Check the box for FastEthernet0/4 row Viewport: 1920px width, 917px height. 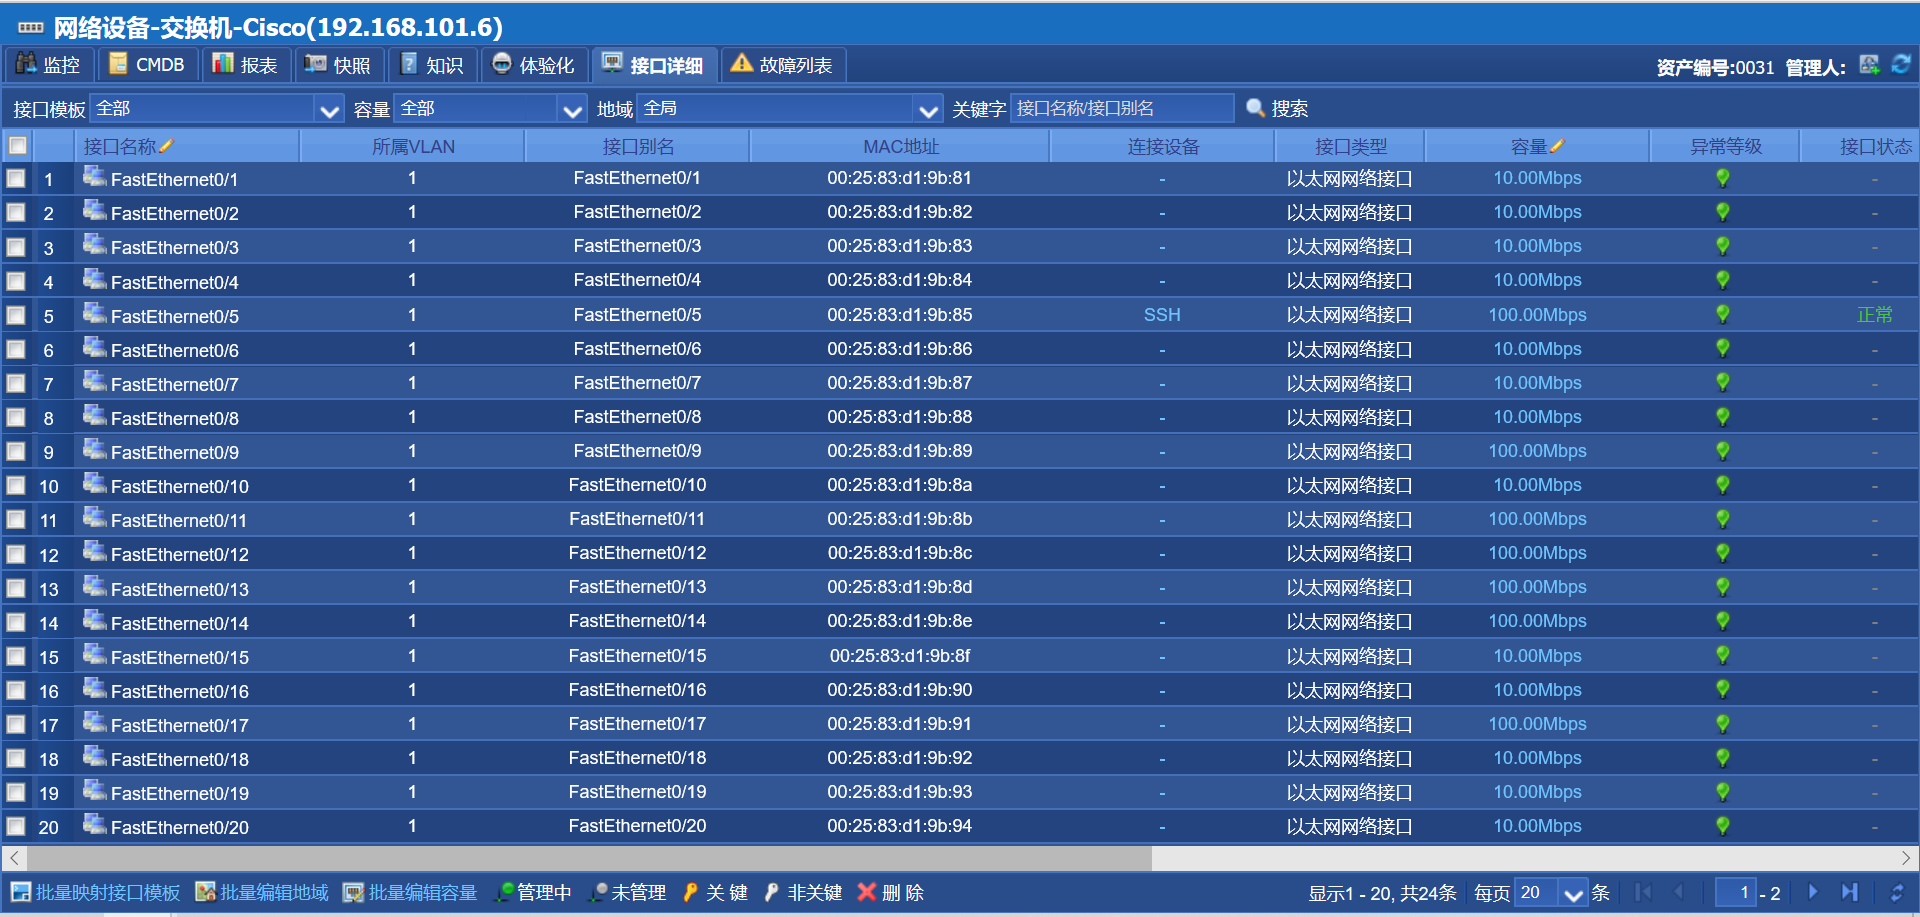tap(16, 281)
